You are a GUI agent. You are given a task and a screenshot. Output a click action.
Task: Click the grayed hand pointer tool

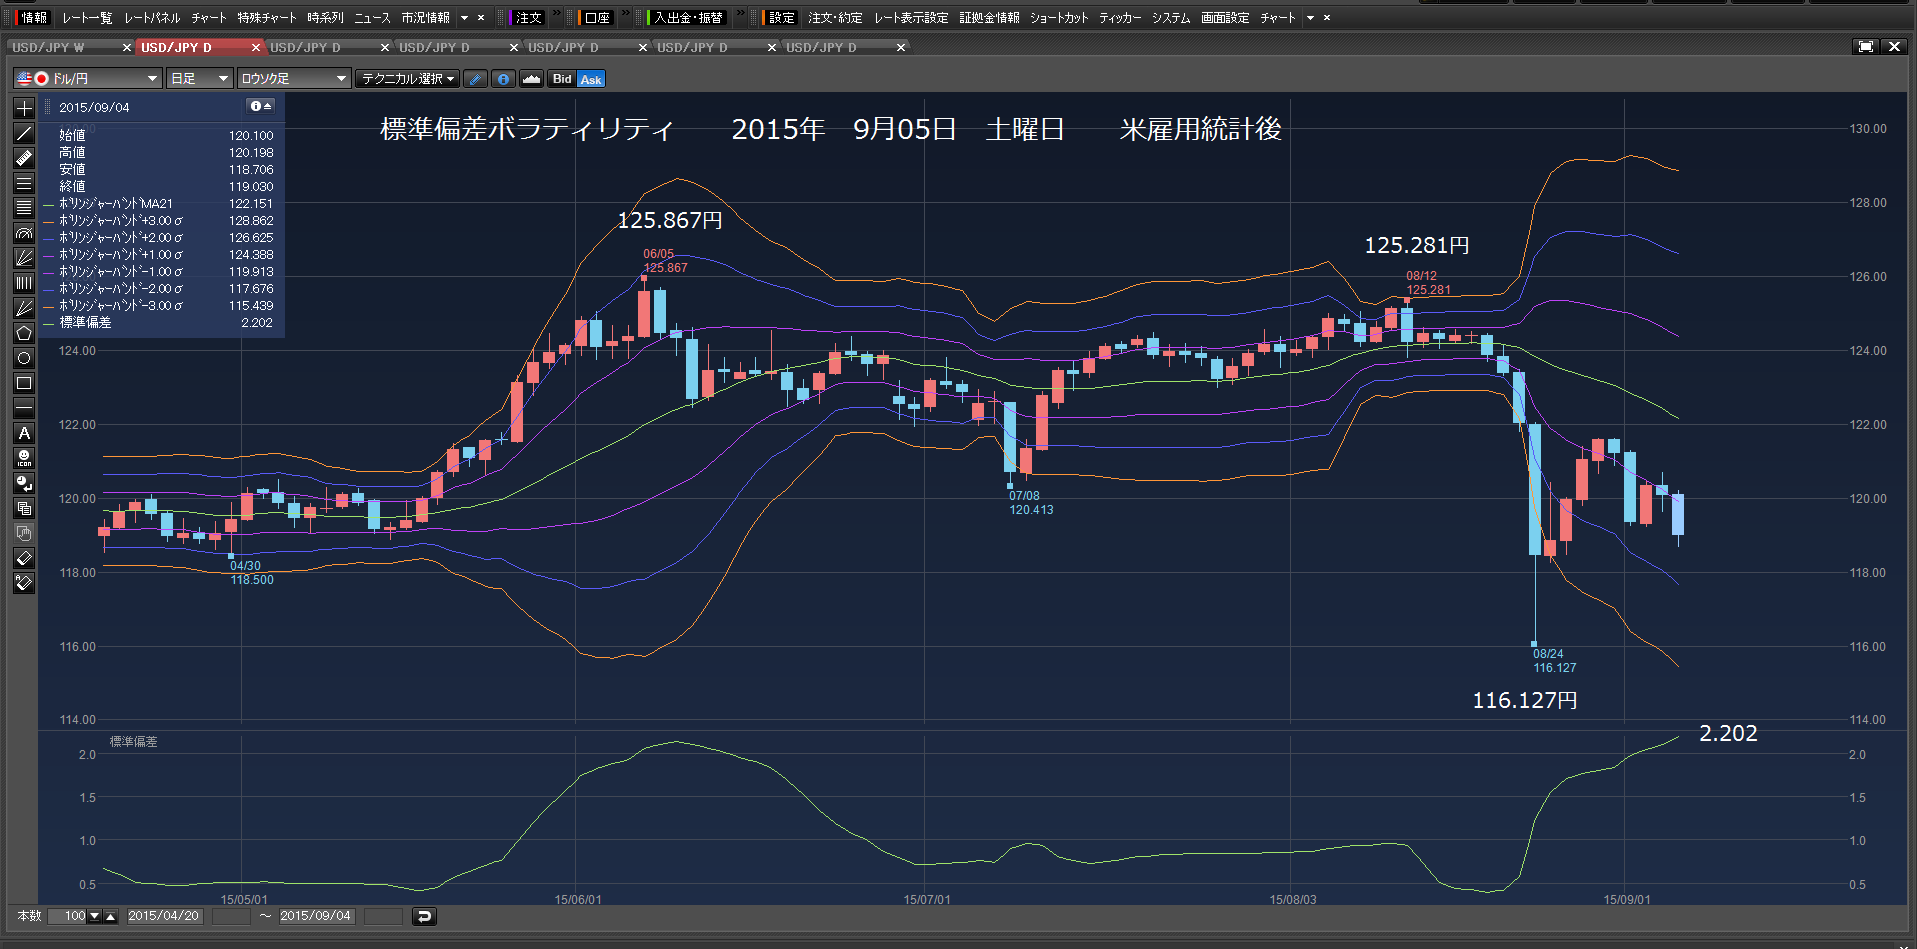point(24,533)
